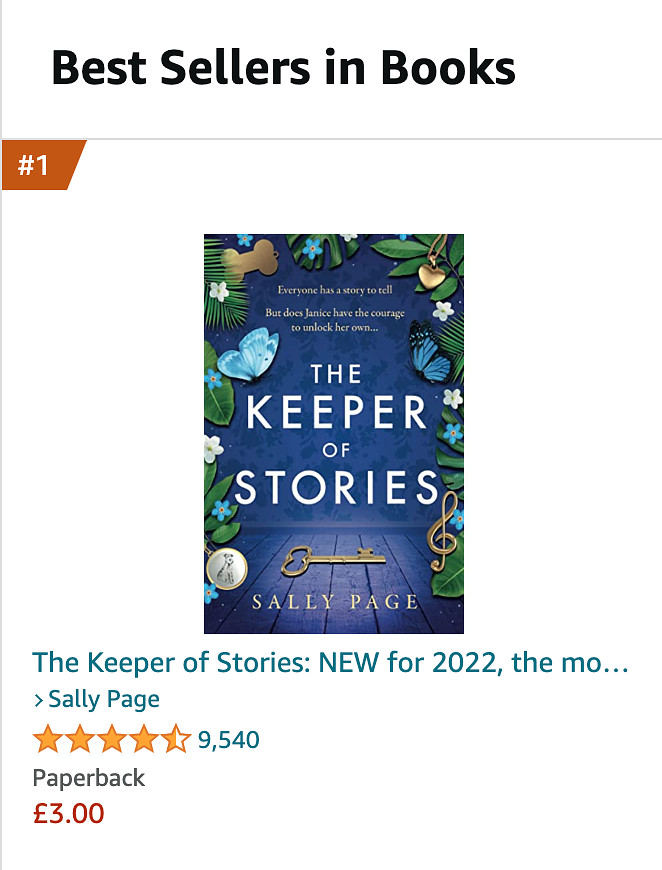Open The Keeper of Stories cover image
This screenshot has width=662, height=870.
333,433
